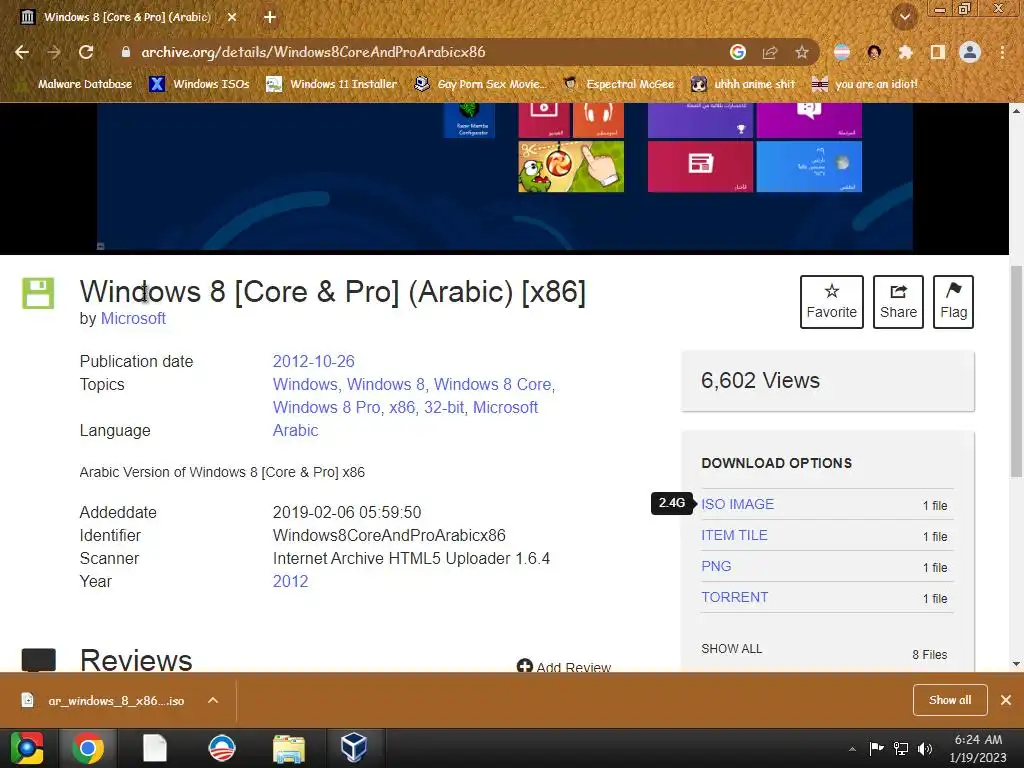1024x768 pixels.
Task: Click the share page icon in address bar
Action: point(770,52)
